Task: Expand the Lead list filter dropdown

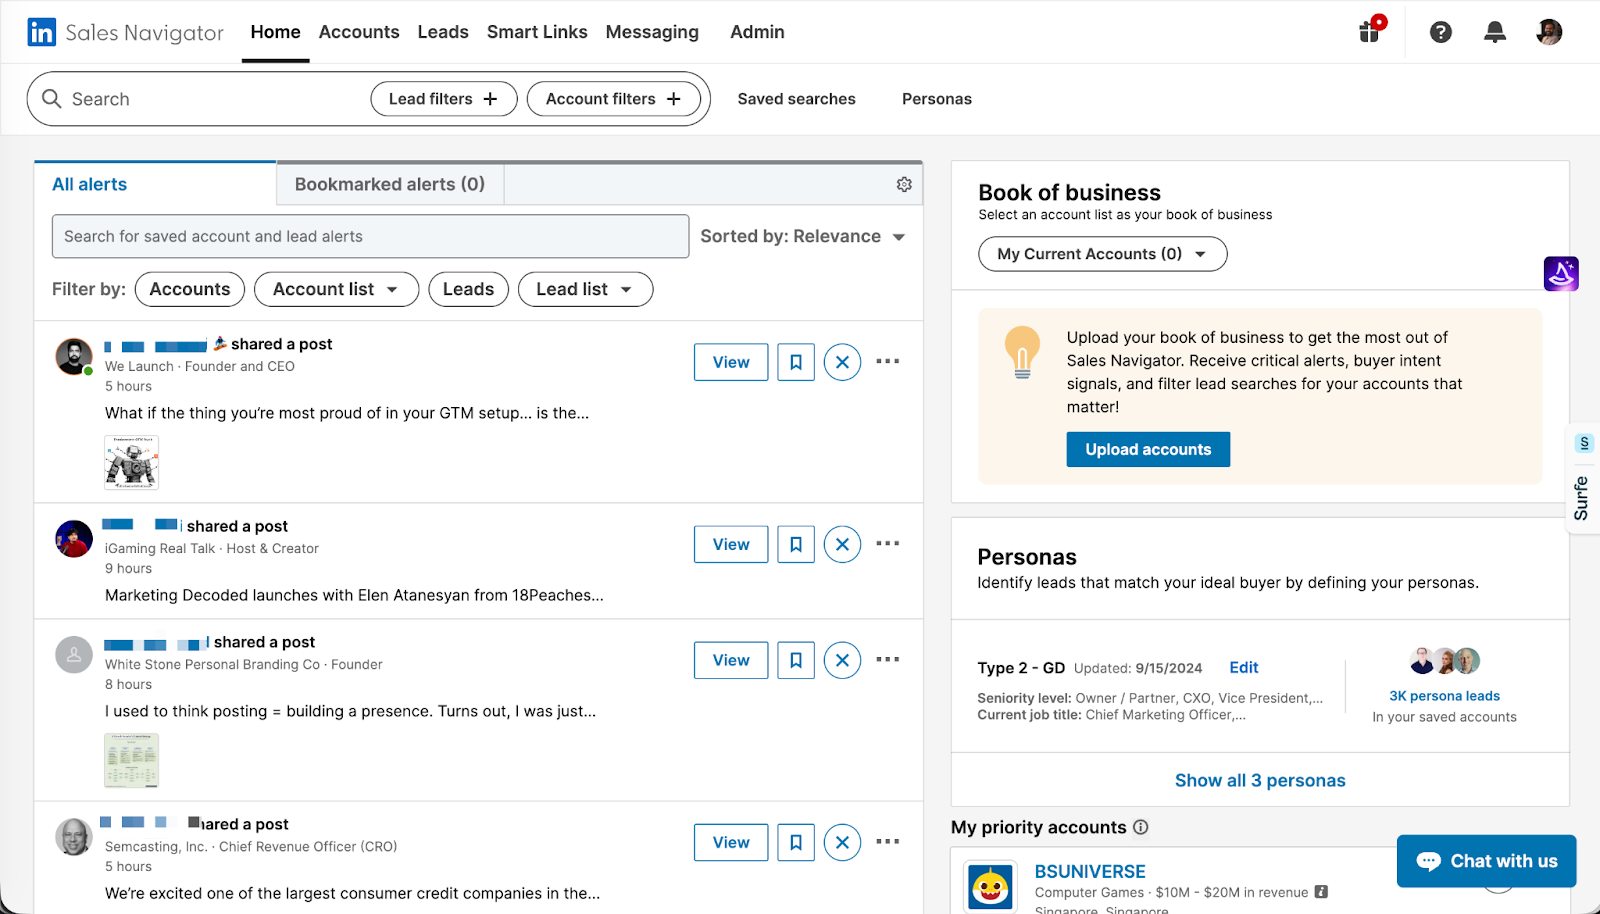Action: [585, 289]
